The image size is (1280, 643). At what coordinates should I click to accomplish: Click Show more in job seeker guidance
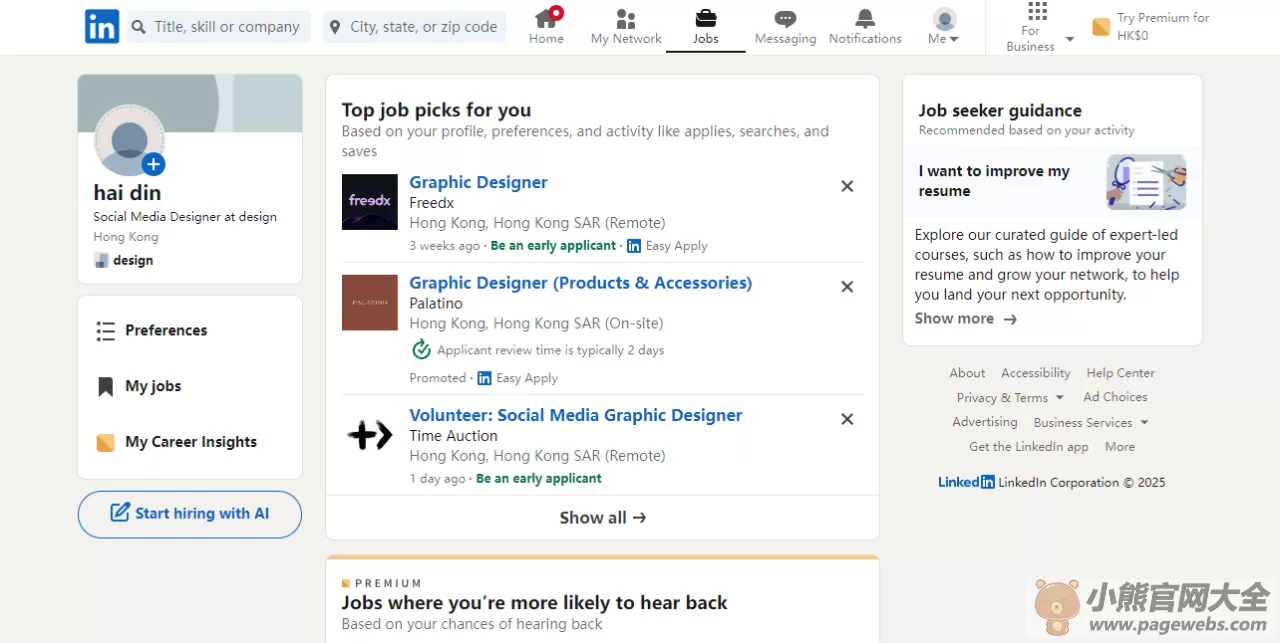(965, 319)
